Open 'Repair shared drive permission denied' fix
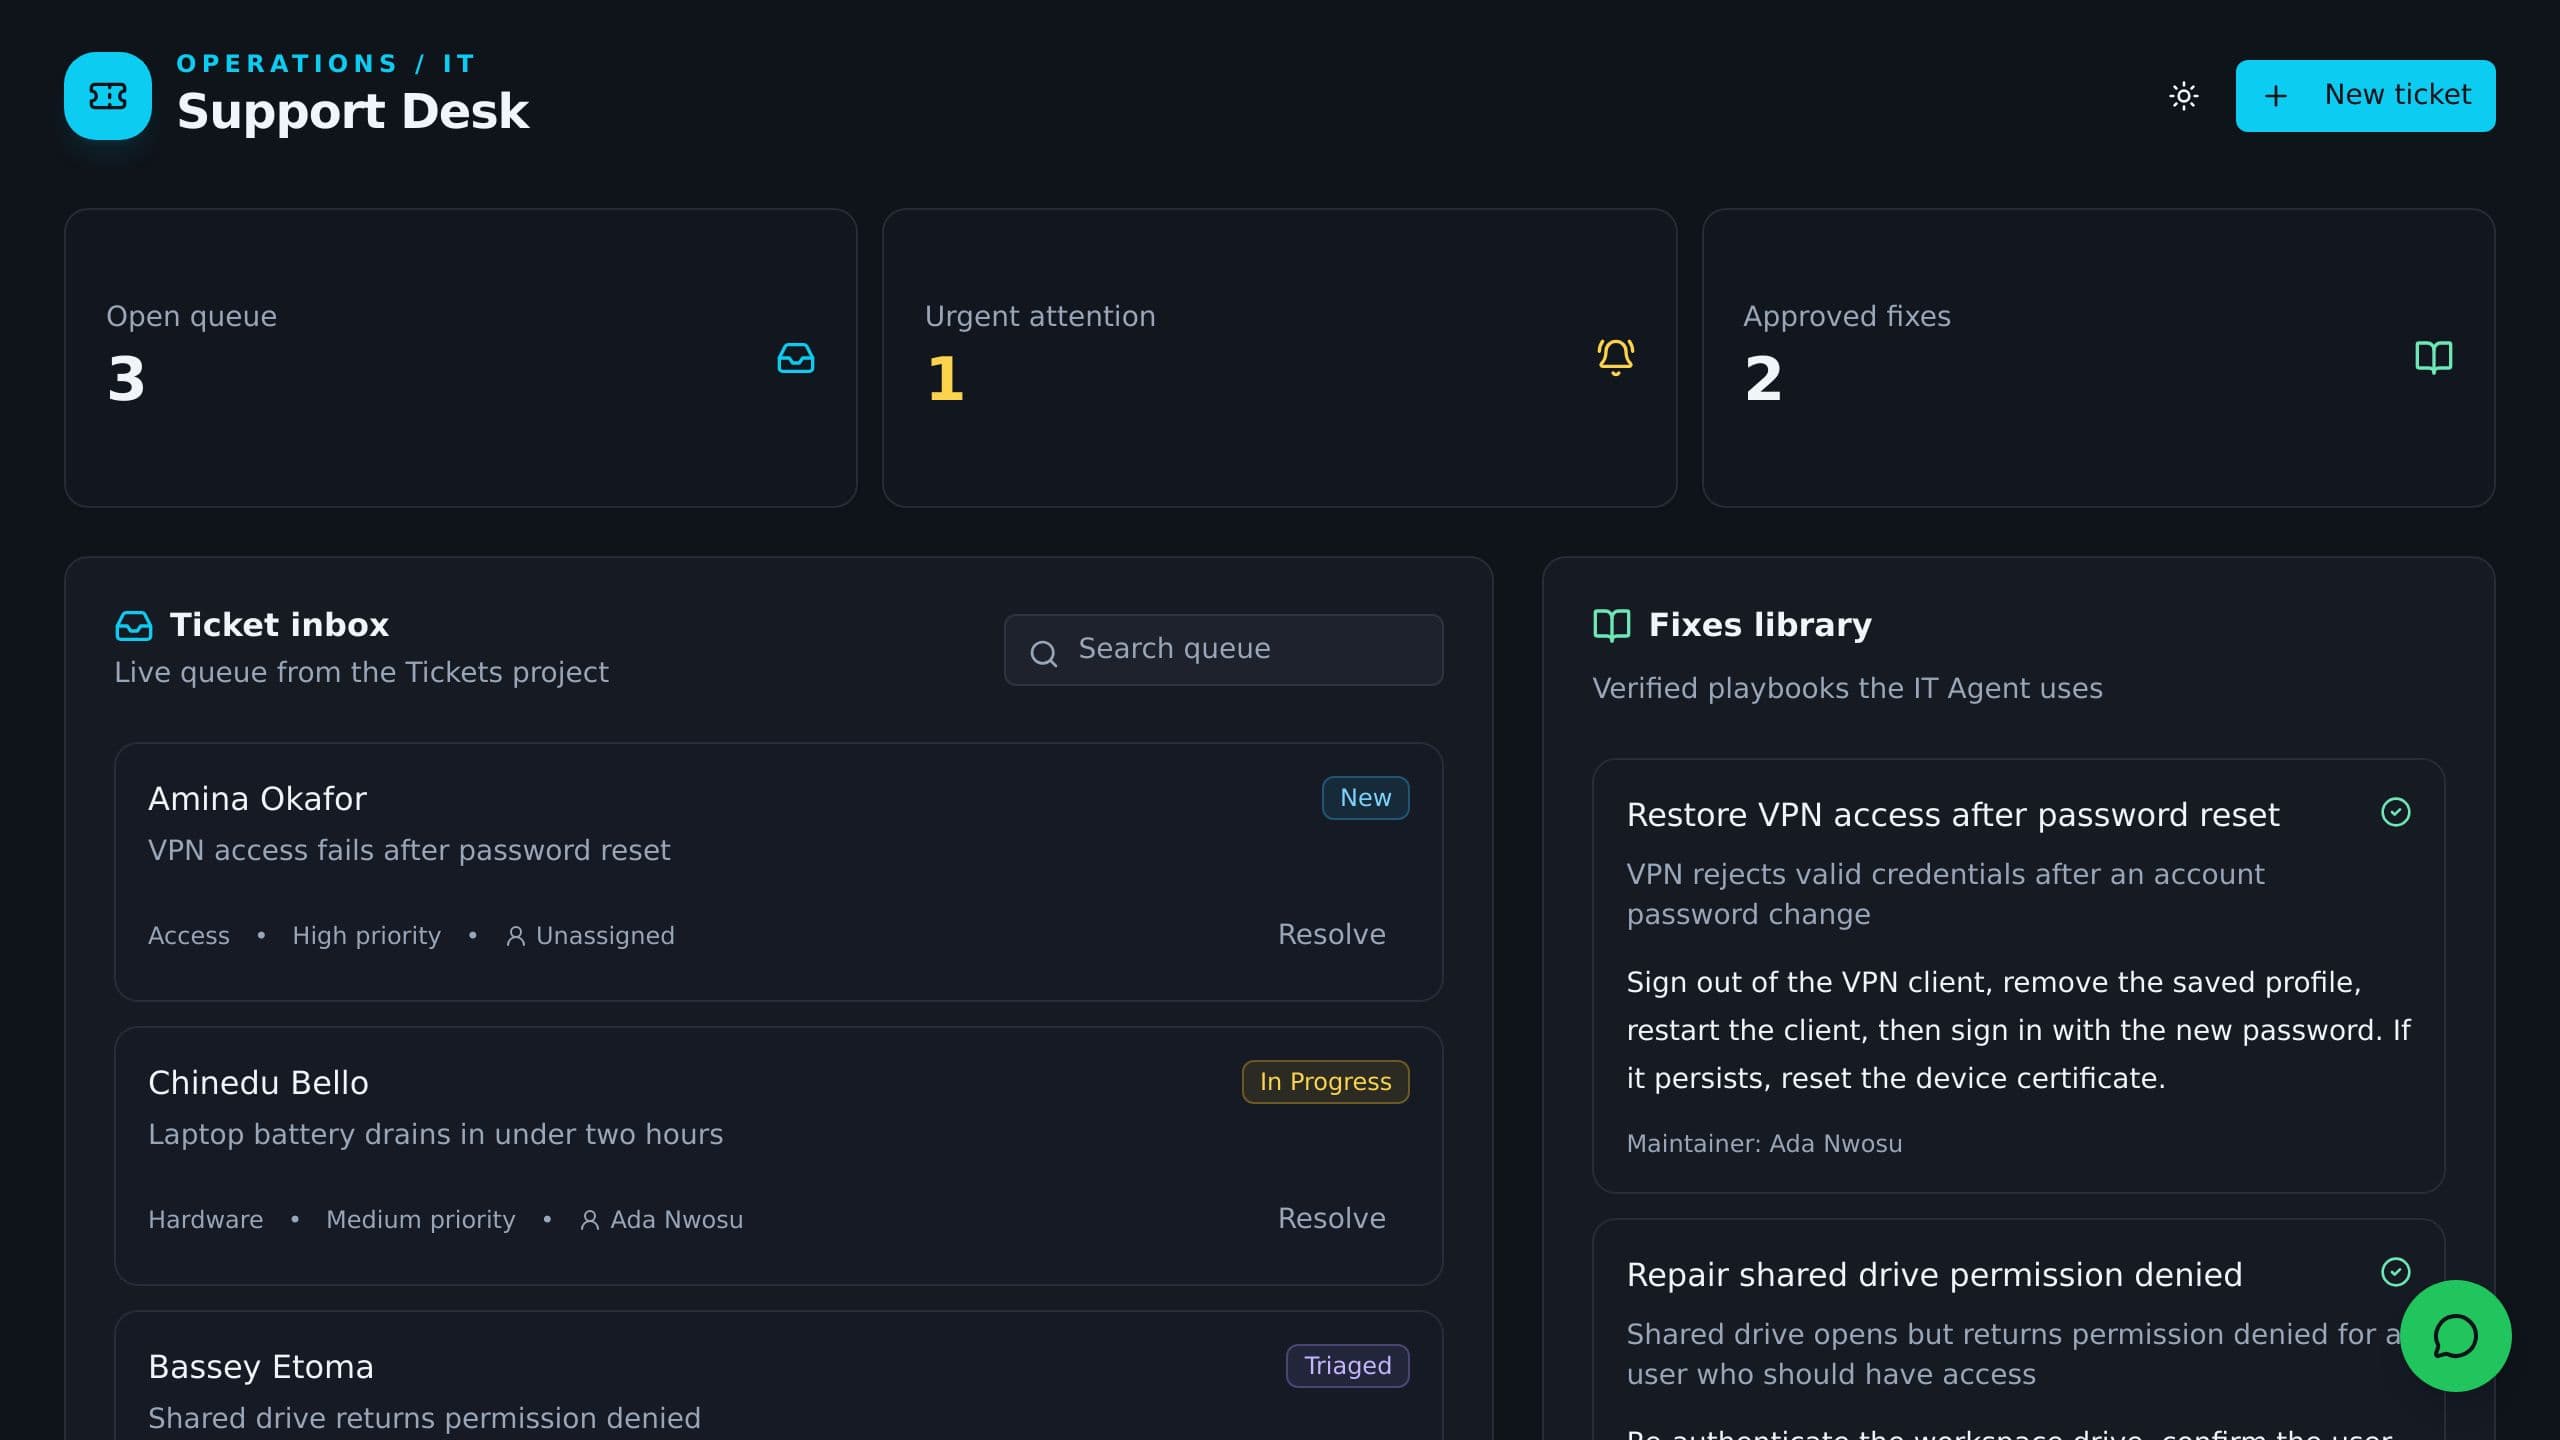 [x=1934, y=1275]
